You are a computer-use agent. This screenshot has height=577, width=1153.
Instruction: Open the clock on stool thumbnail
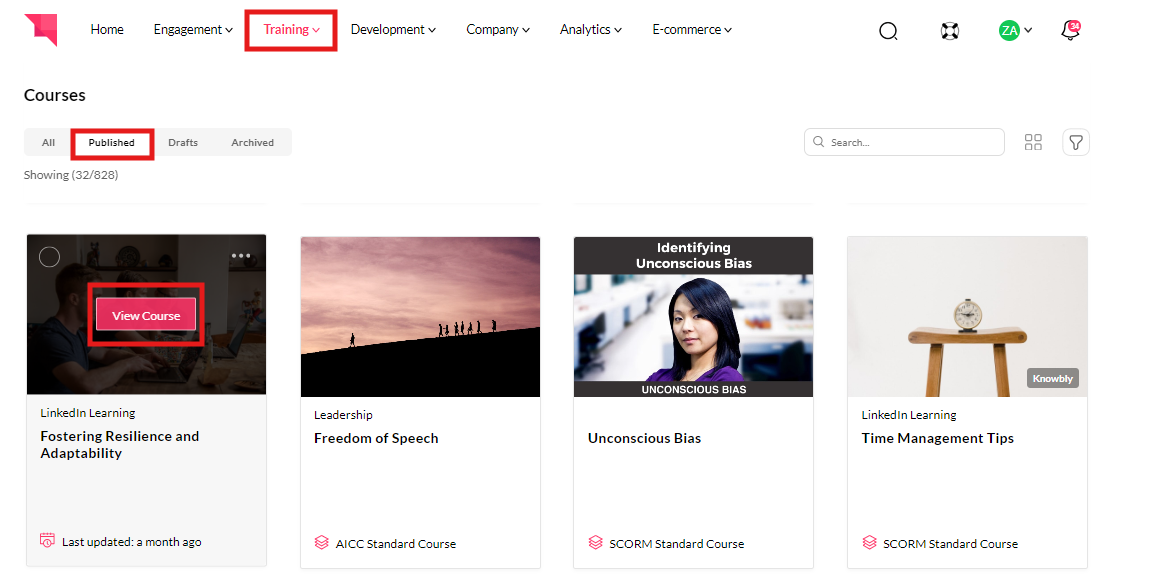click(x=967, y=317)
